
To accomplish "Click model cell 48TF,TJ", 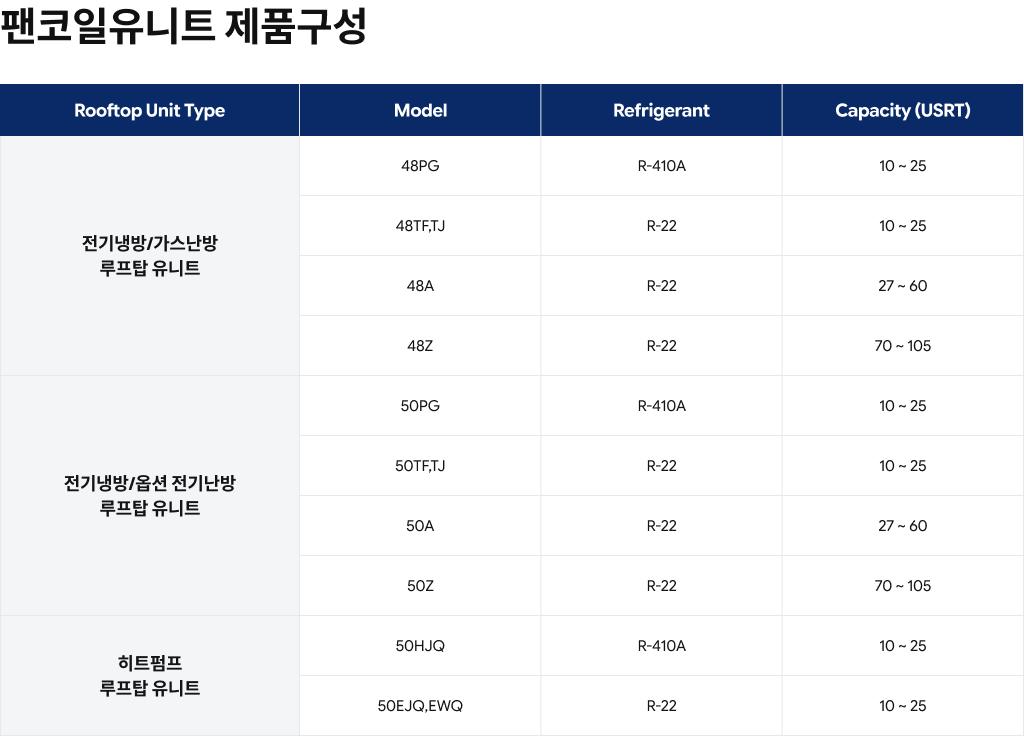I will pyautogui.click(x=420, y=226).
